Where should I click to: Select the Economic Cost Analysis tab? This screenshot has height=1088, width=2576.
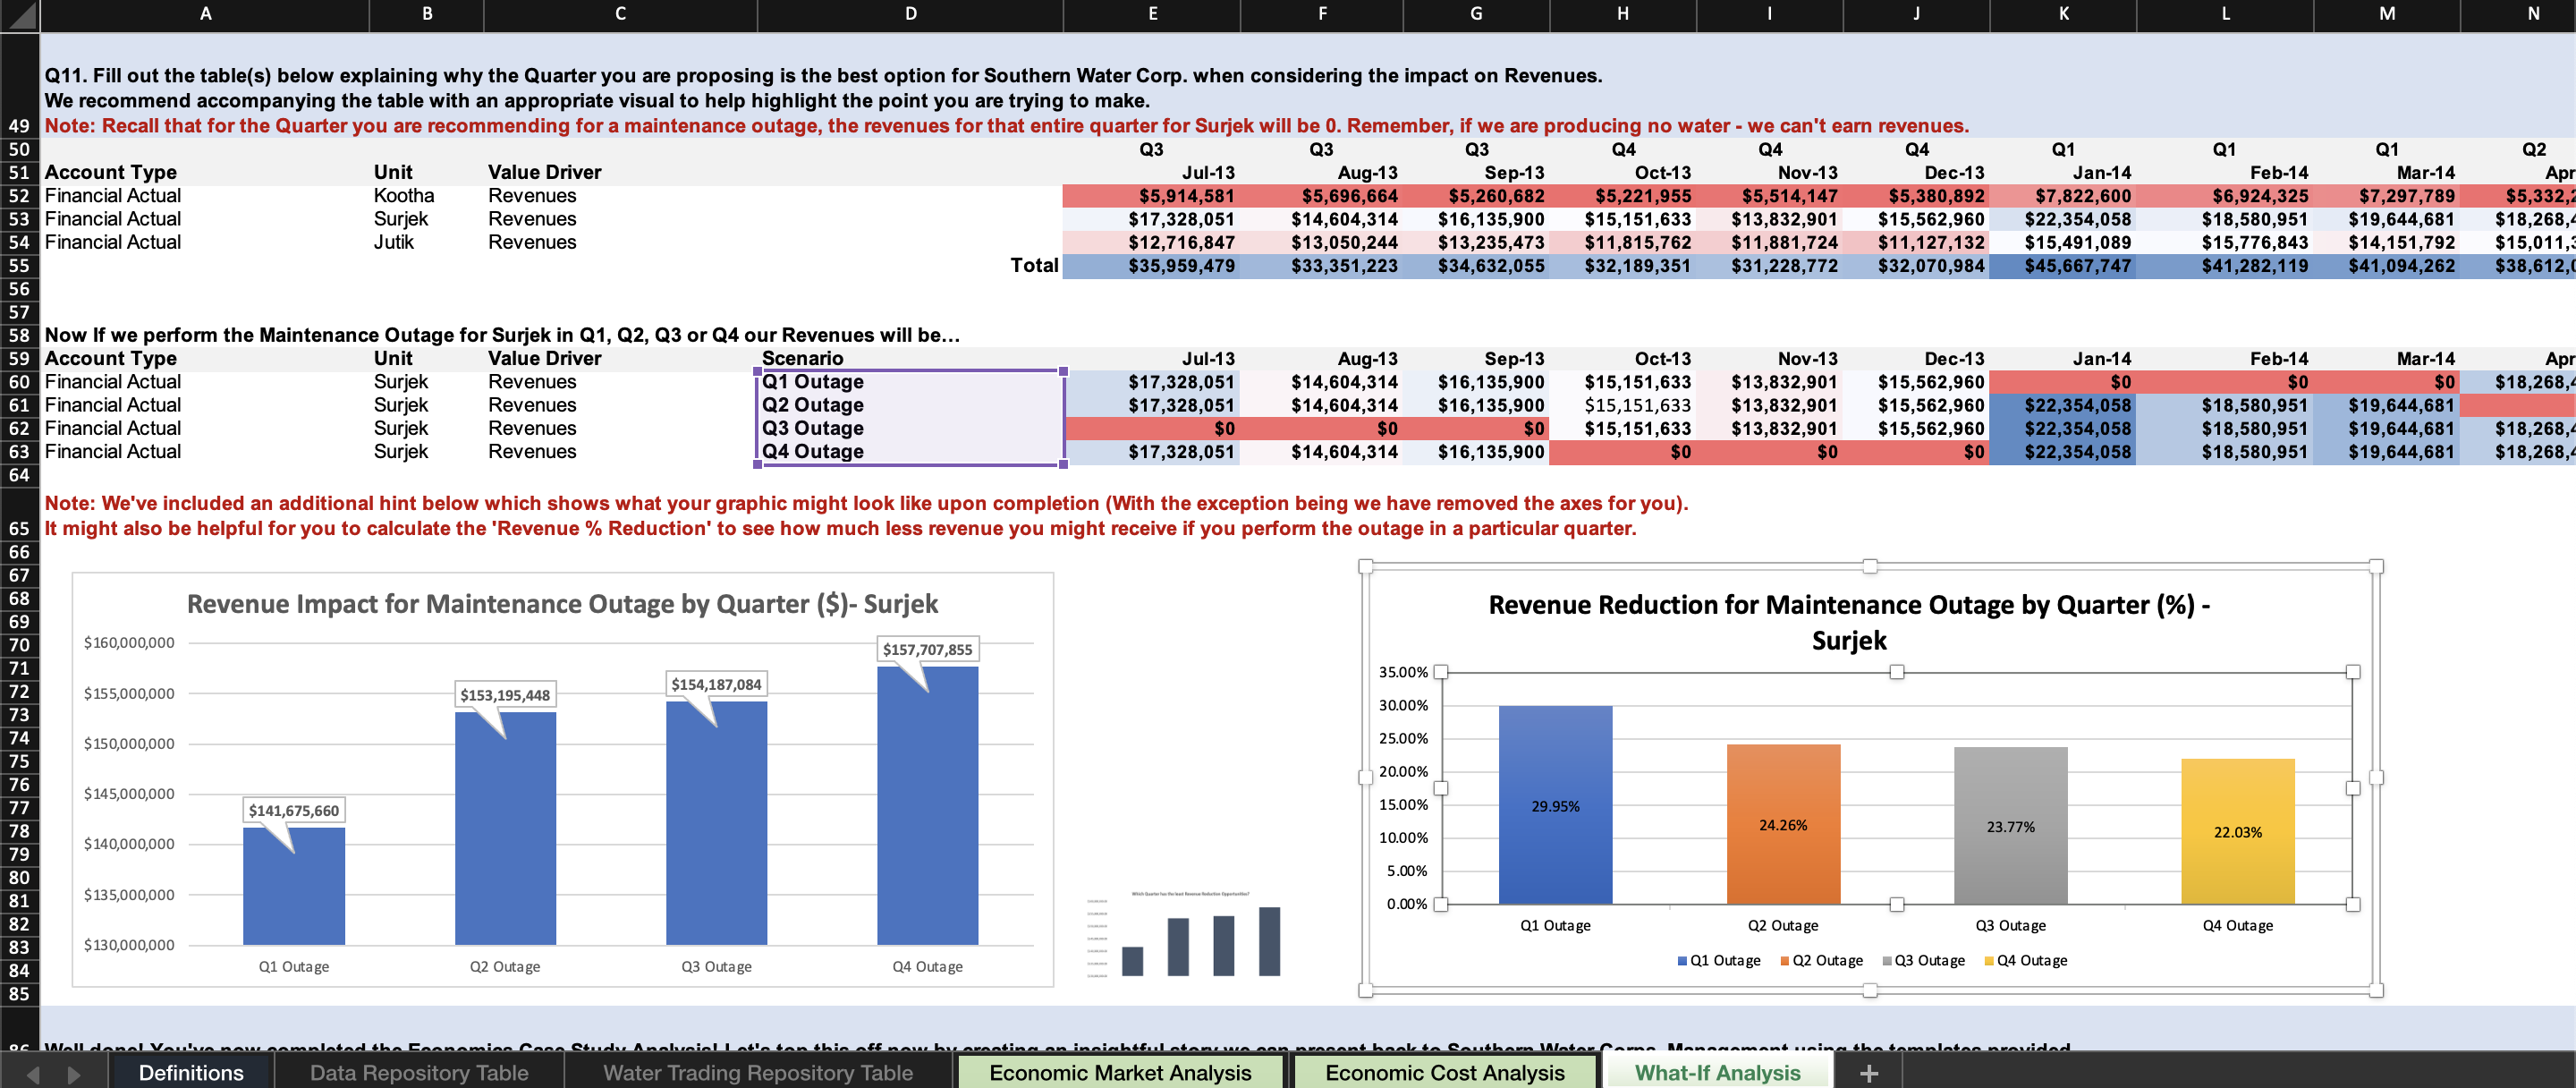click(x=1444, y=1071)
